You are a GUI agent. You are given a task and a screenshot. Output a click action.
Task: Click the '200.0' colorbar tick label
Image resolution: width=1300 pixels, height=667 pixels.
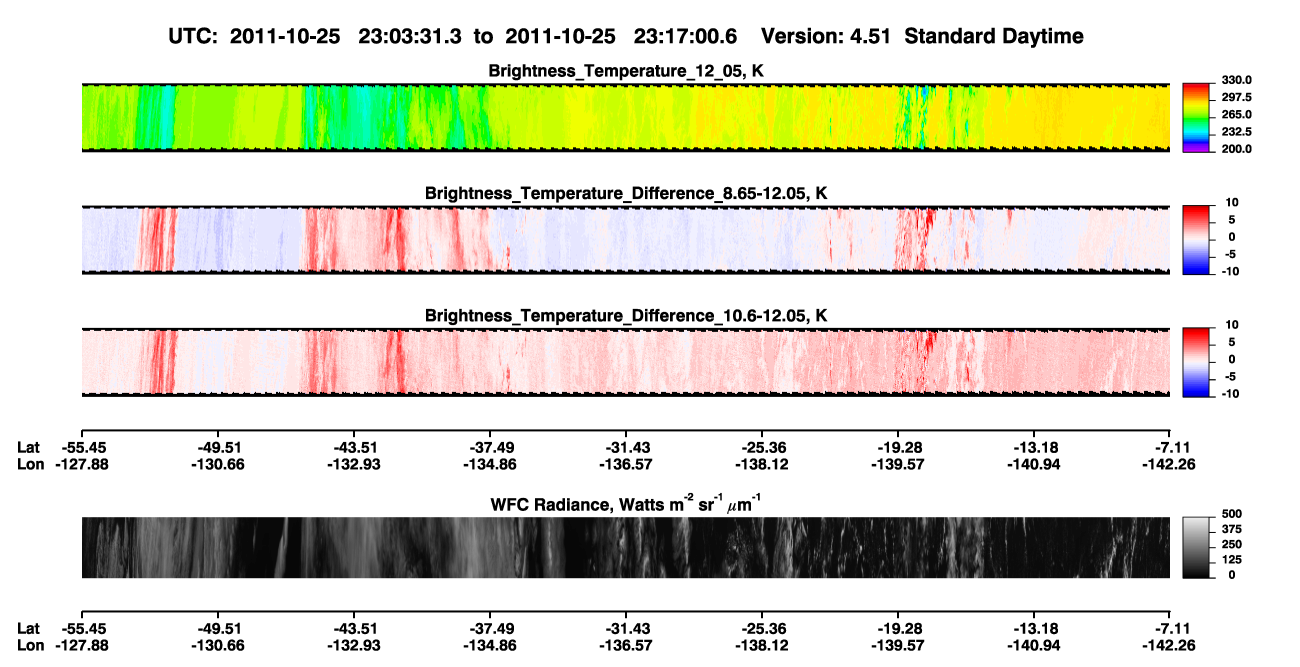[1234, 149]
